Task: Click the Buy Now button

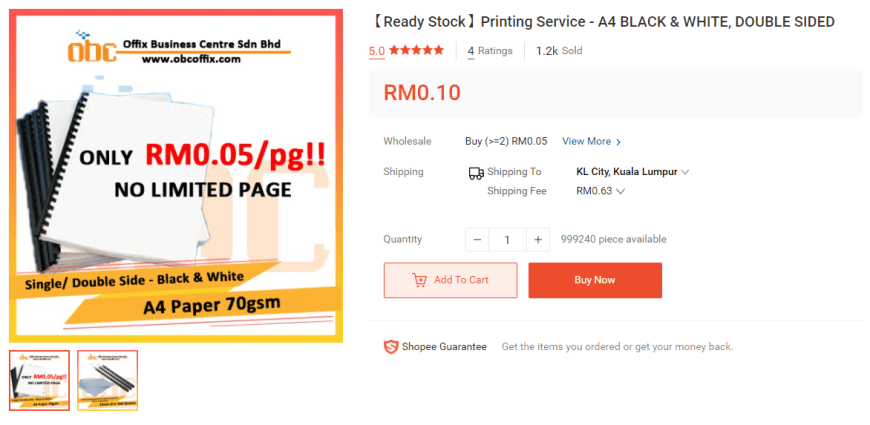Action: point(595,280)
